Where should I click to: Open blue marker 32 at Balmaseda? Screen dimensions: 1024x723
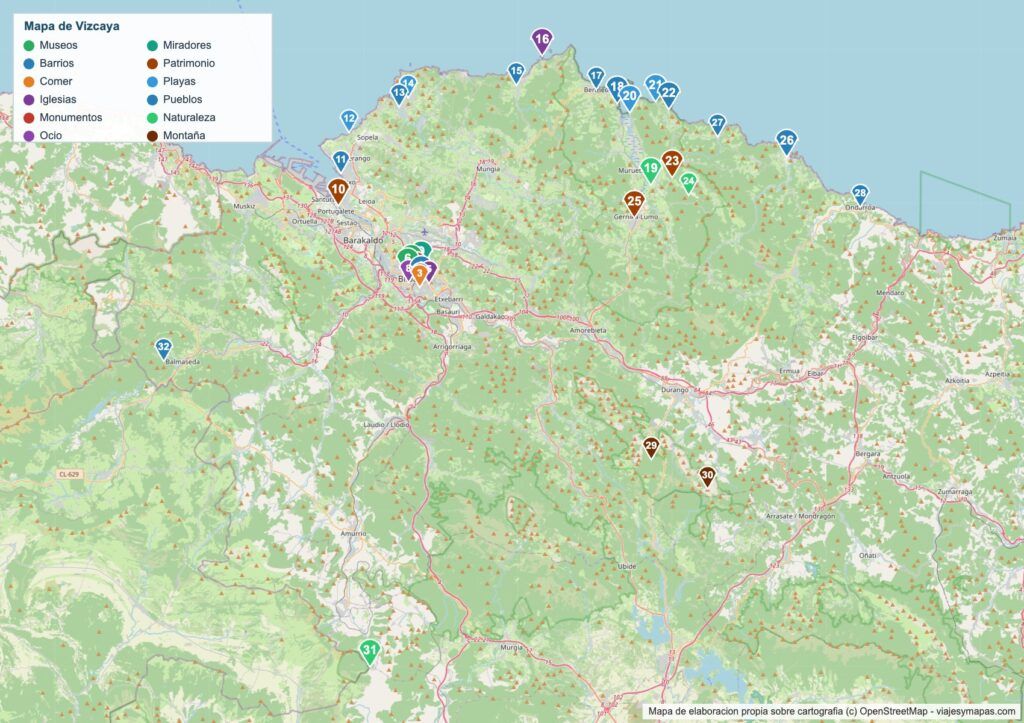163,348
